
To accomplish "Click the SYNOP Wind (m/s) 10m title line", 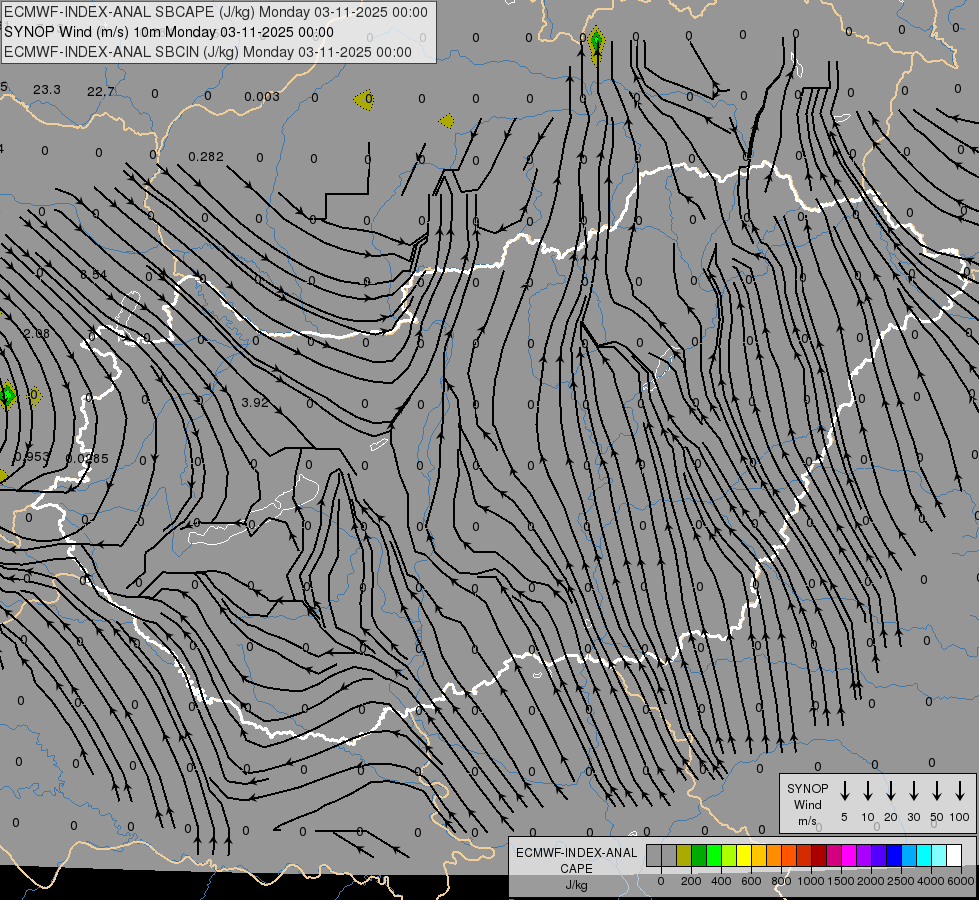I will click(x=169, y=32).
